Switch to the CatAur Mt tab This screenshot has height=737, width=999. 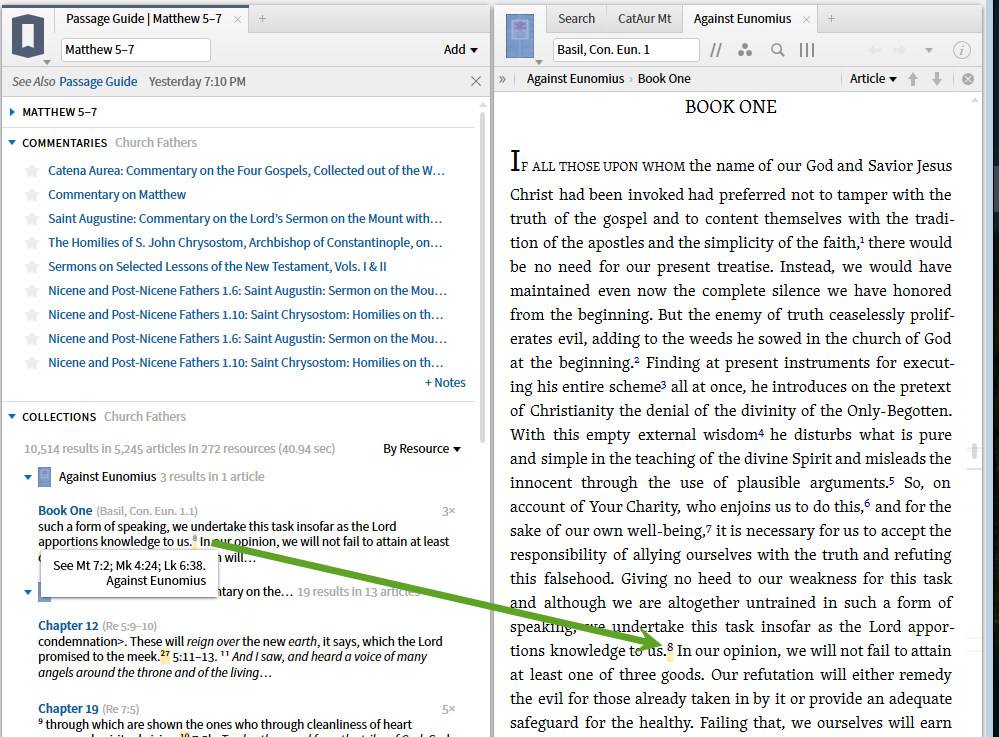644,19
